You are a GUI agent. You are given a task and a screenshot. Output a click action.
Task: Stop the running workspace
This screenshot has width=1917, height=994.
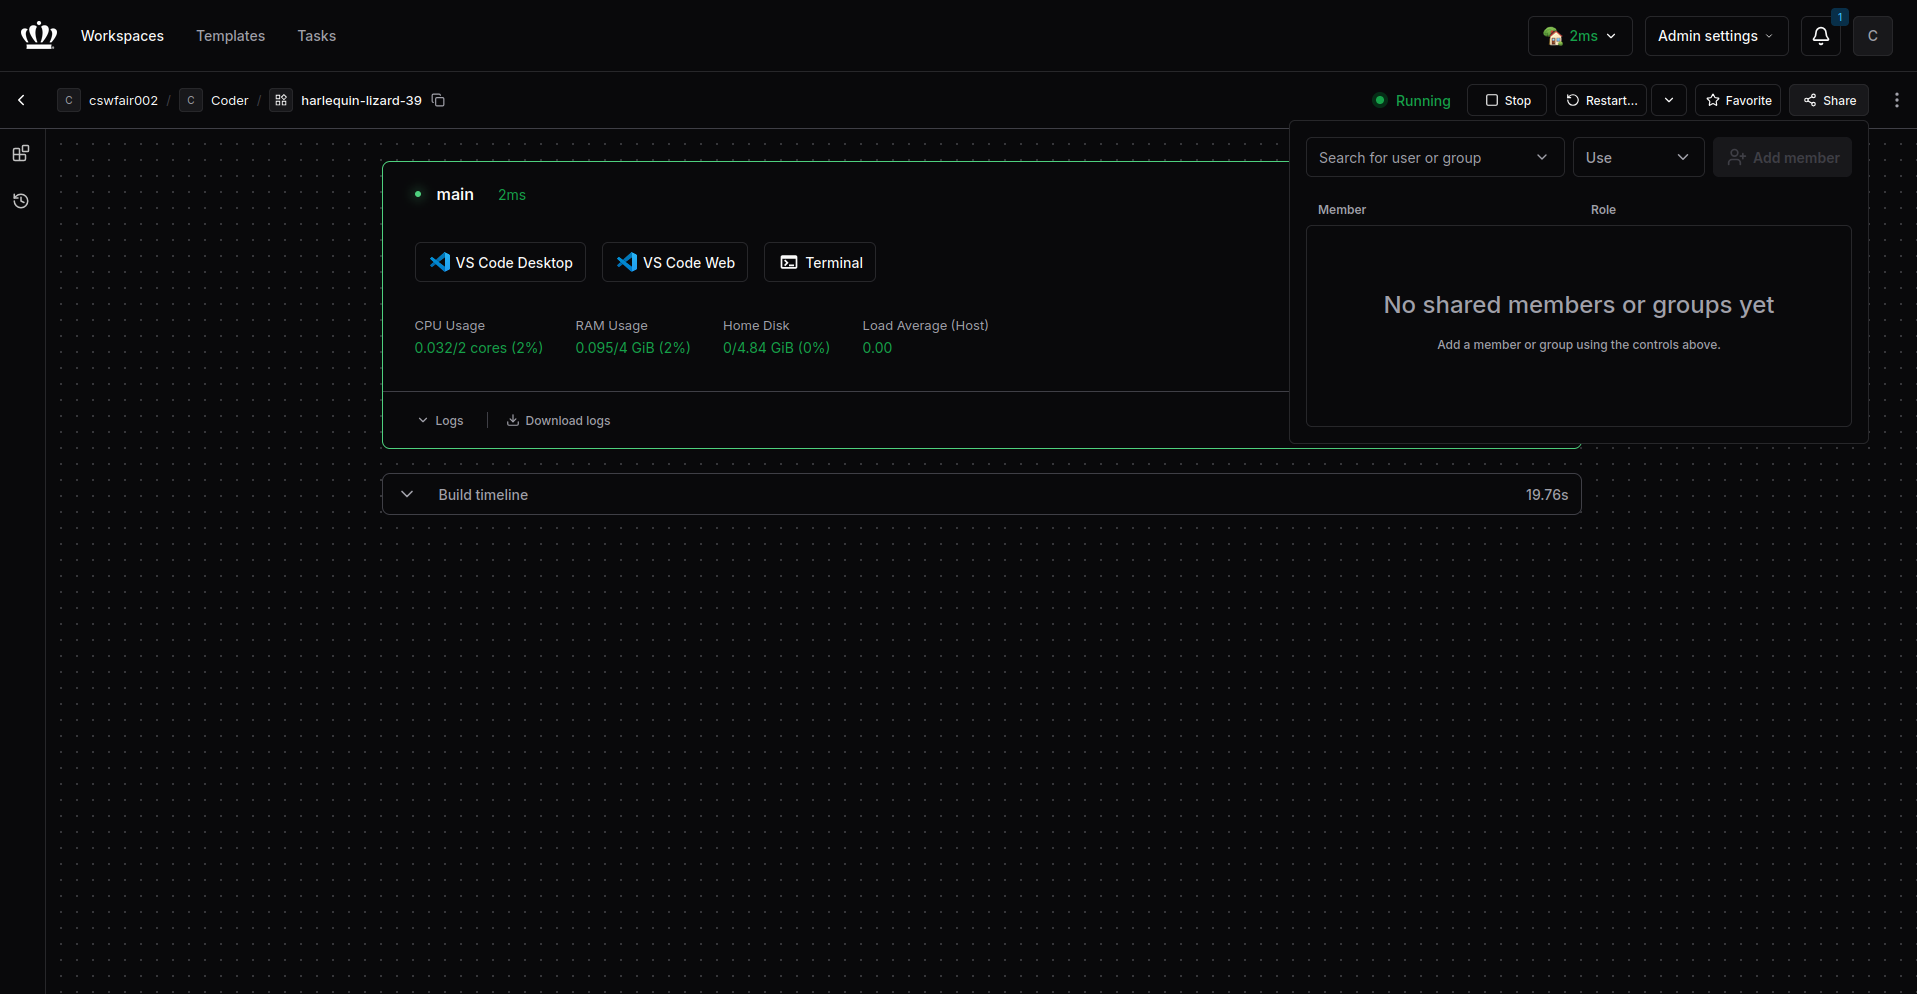1507,100
